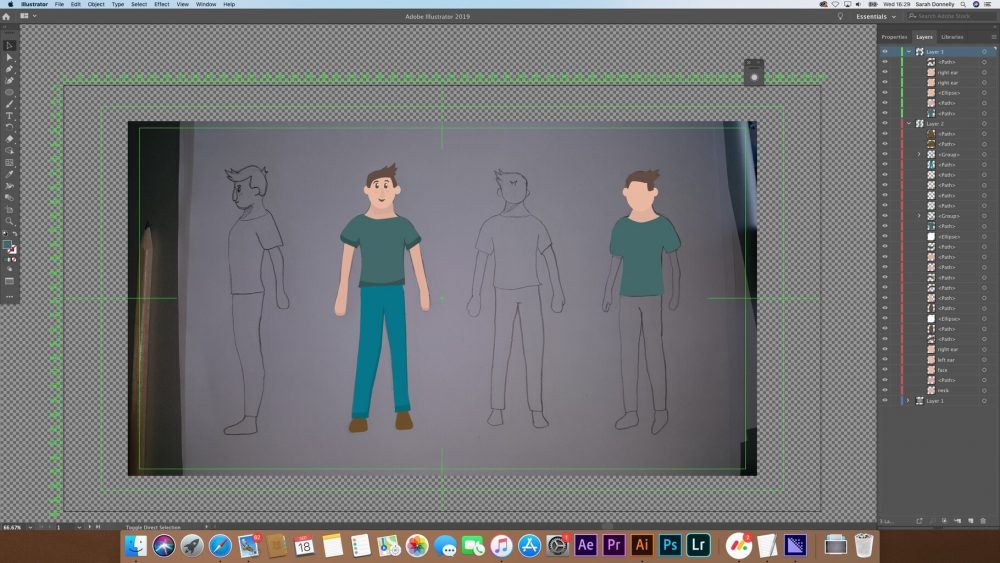This screenshot has height=563, width=1000.
Task: Select the Type tool
Action: pos(10,116)
